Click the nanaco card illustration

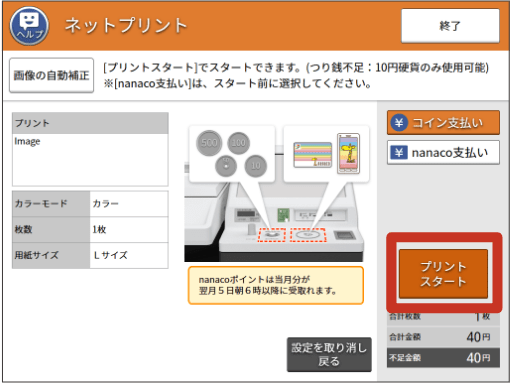point(313,155)
